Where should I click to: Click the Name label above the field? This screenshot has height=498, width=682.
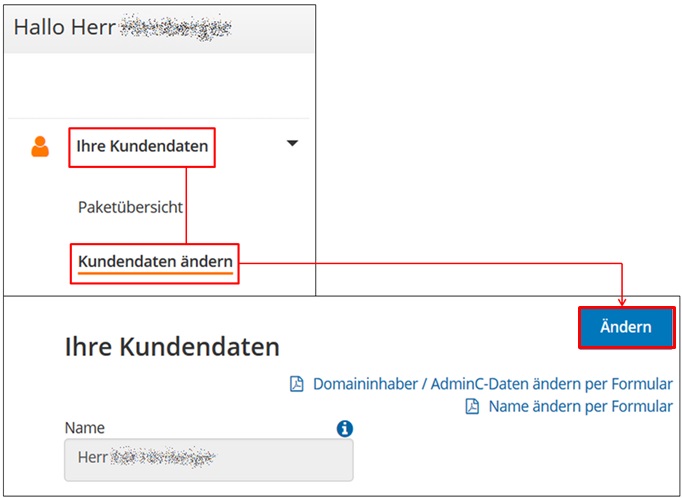[85, 428]
